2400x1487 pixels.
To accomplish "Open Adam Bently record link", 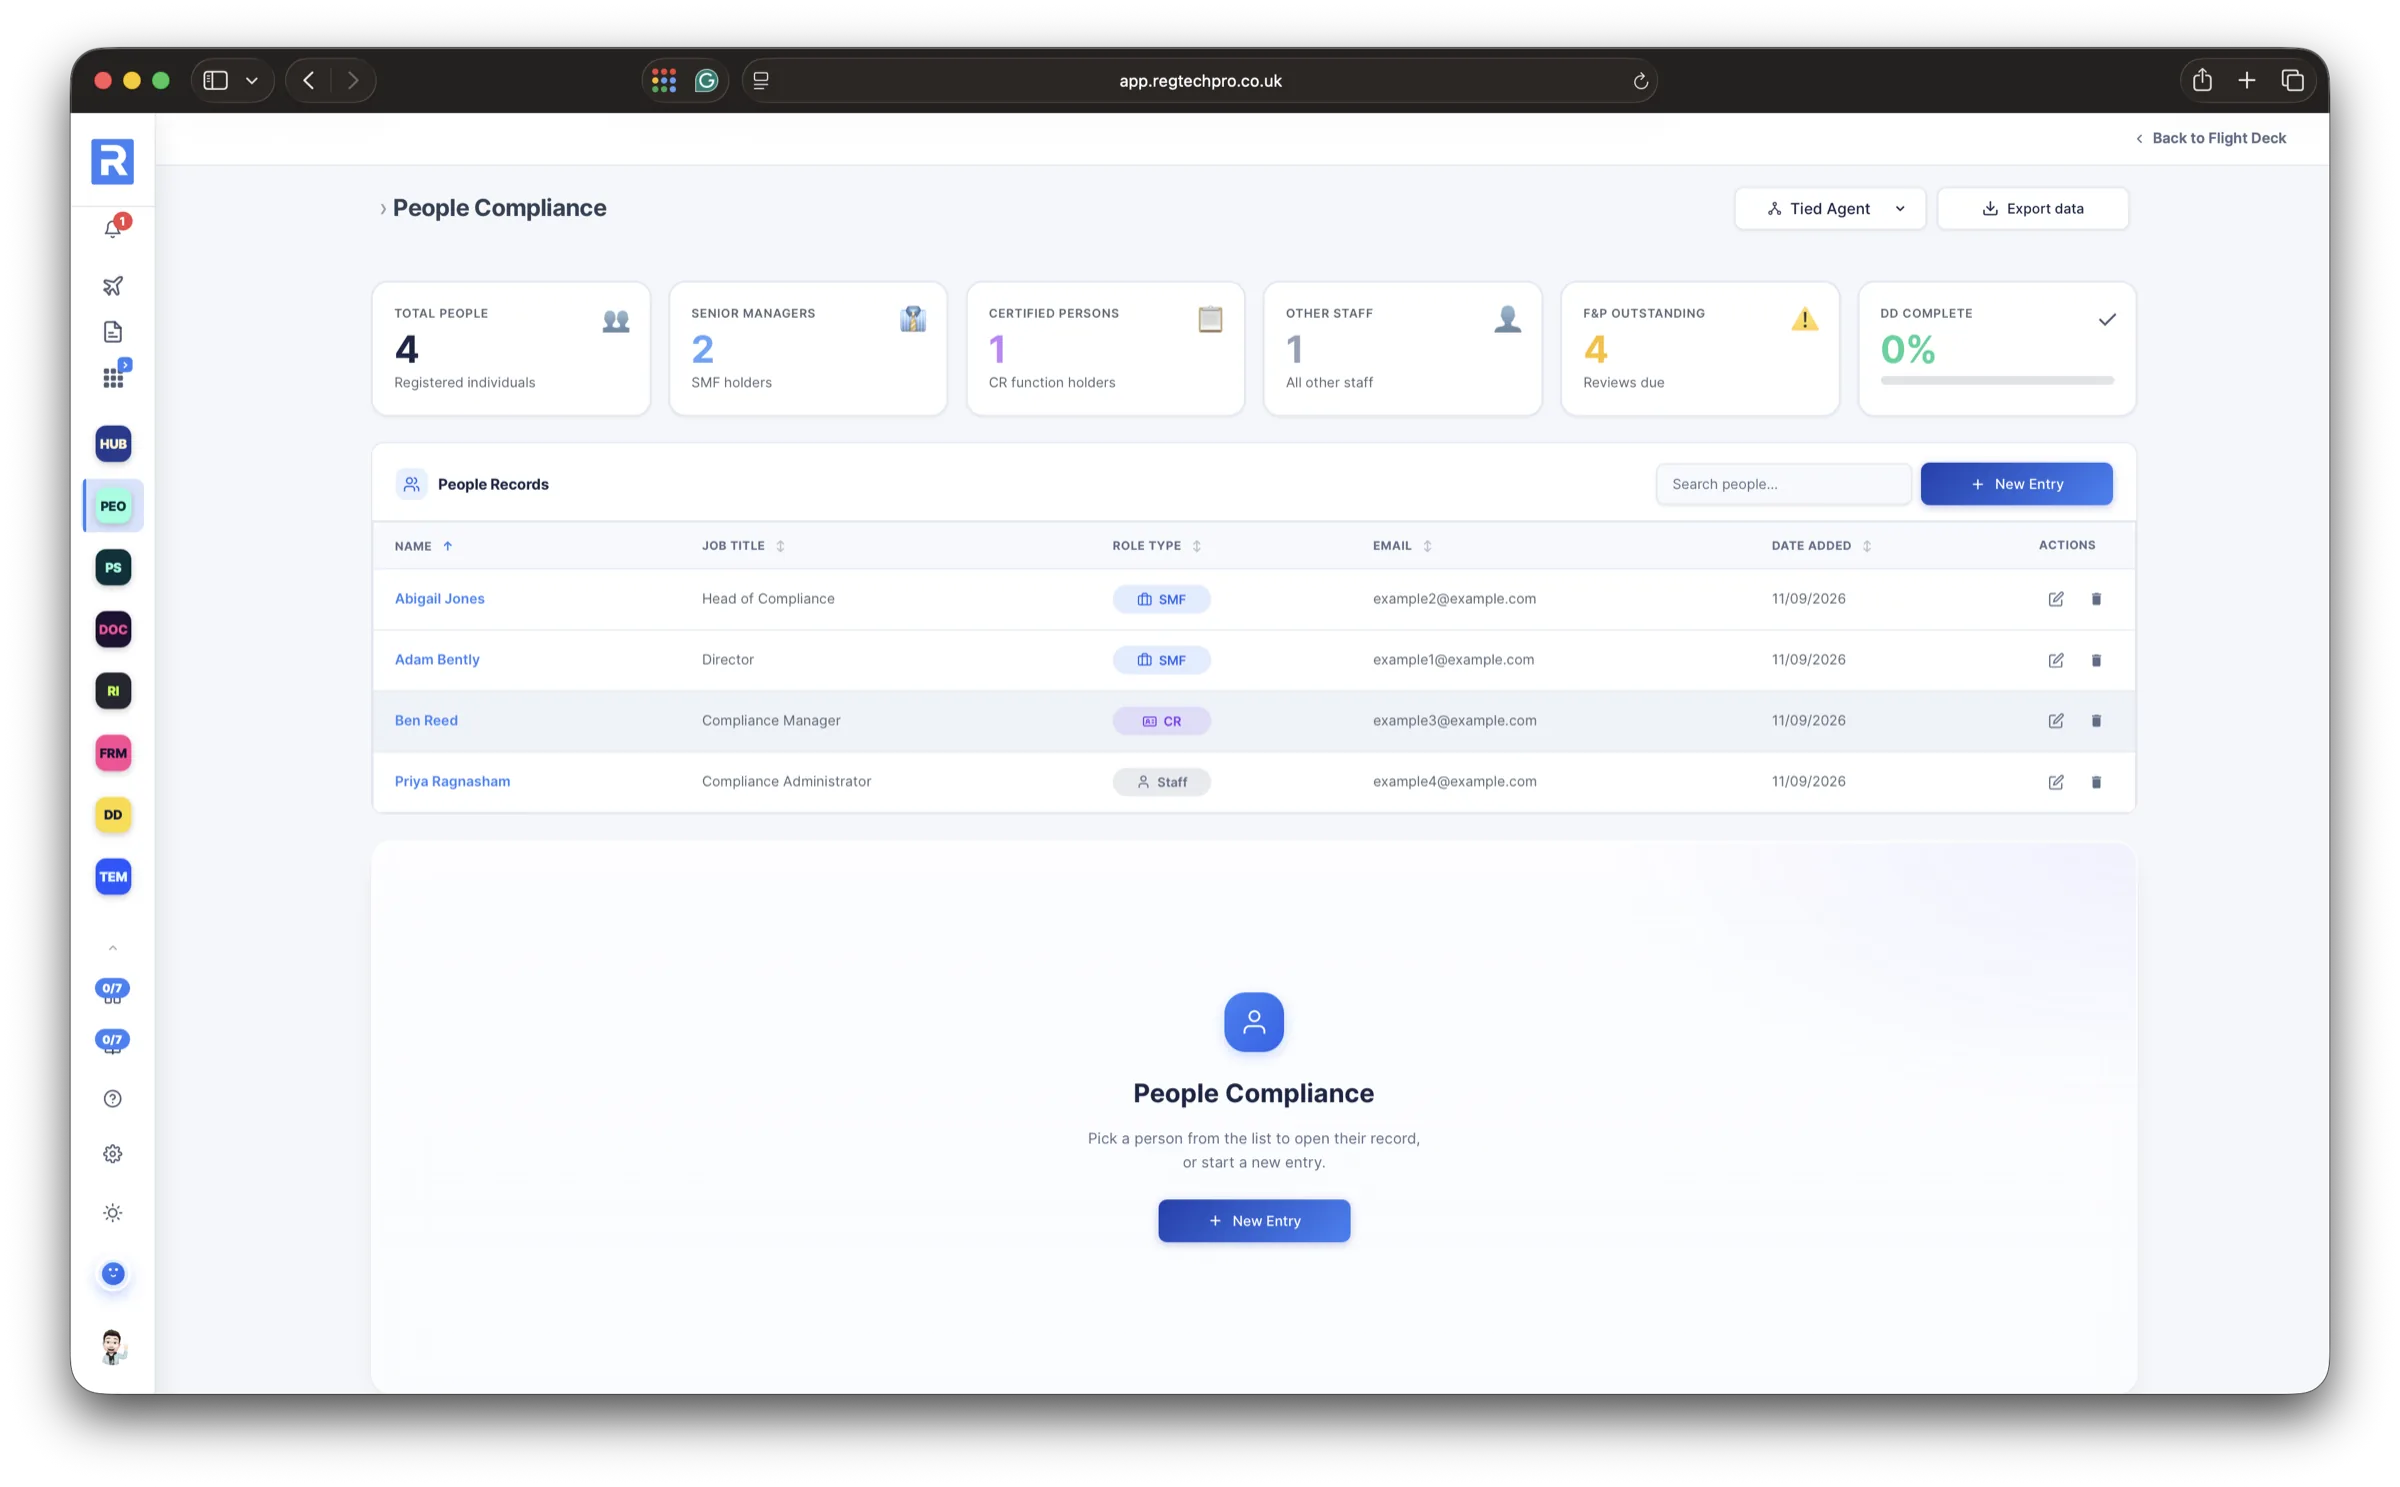I will 437,660.
